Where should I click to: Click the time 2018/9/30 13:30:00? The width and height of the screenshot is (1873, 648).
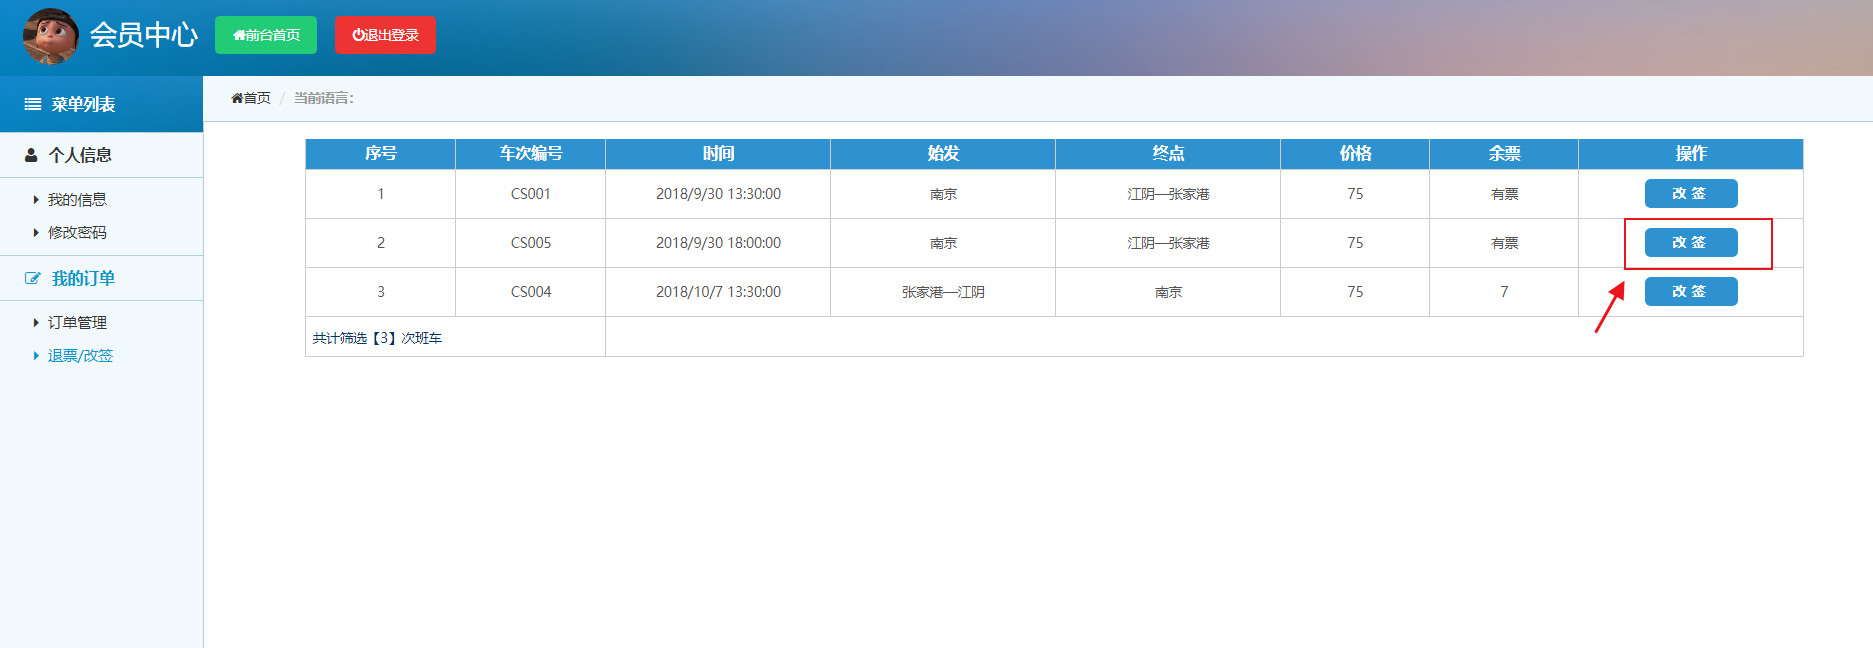(718, 194)
